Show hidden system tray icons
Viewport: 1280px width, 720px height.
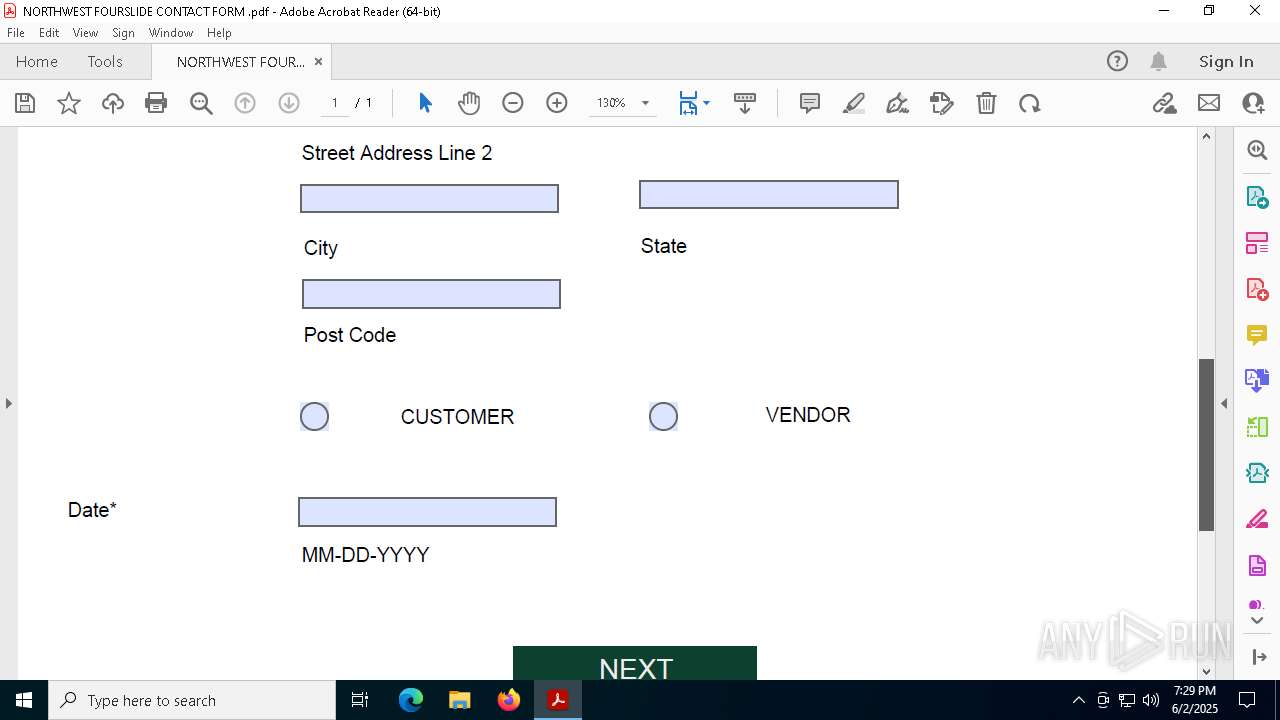(x=1078, y=700)
